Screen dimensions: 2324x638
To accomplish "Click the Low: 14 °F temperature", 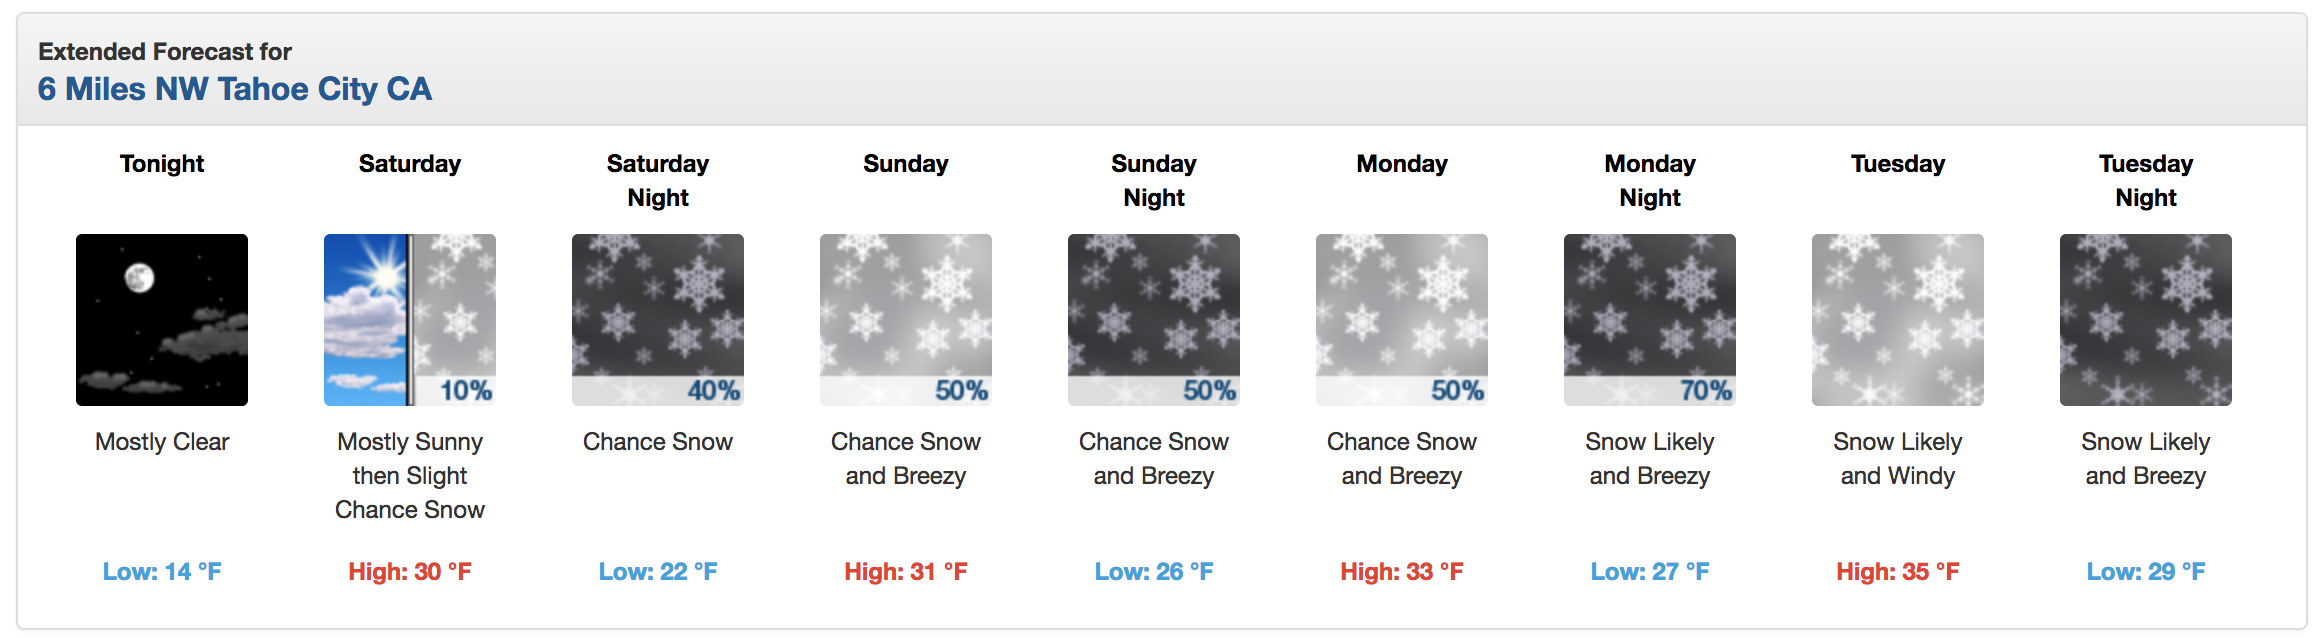I will pyautogui.click(x=162, y=571).
